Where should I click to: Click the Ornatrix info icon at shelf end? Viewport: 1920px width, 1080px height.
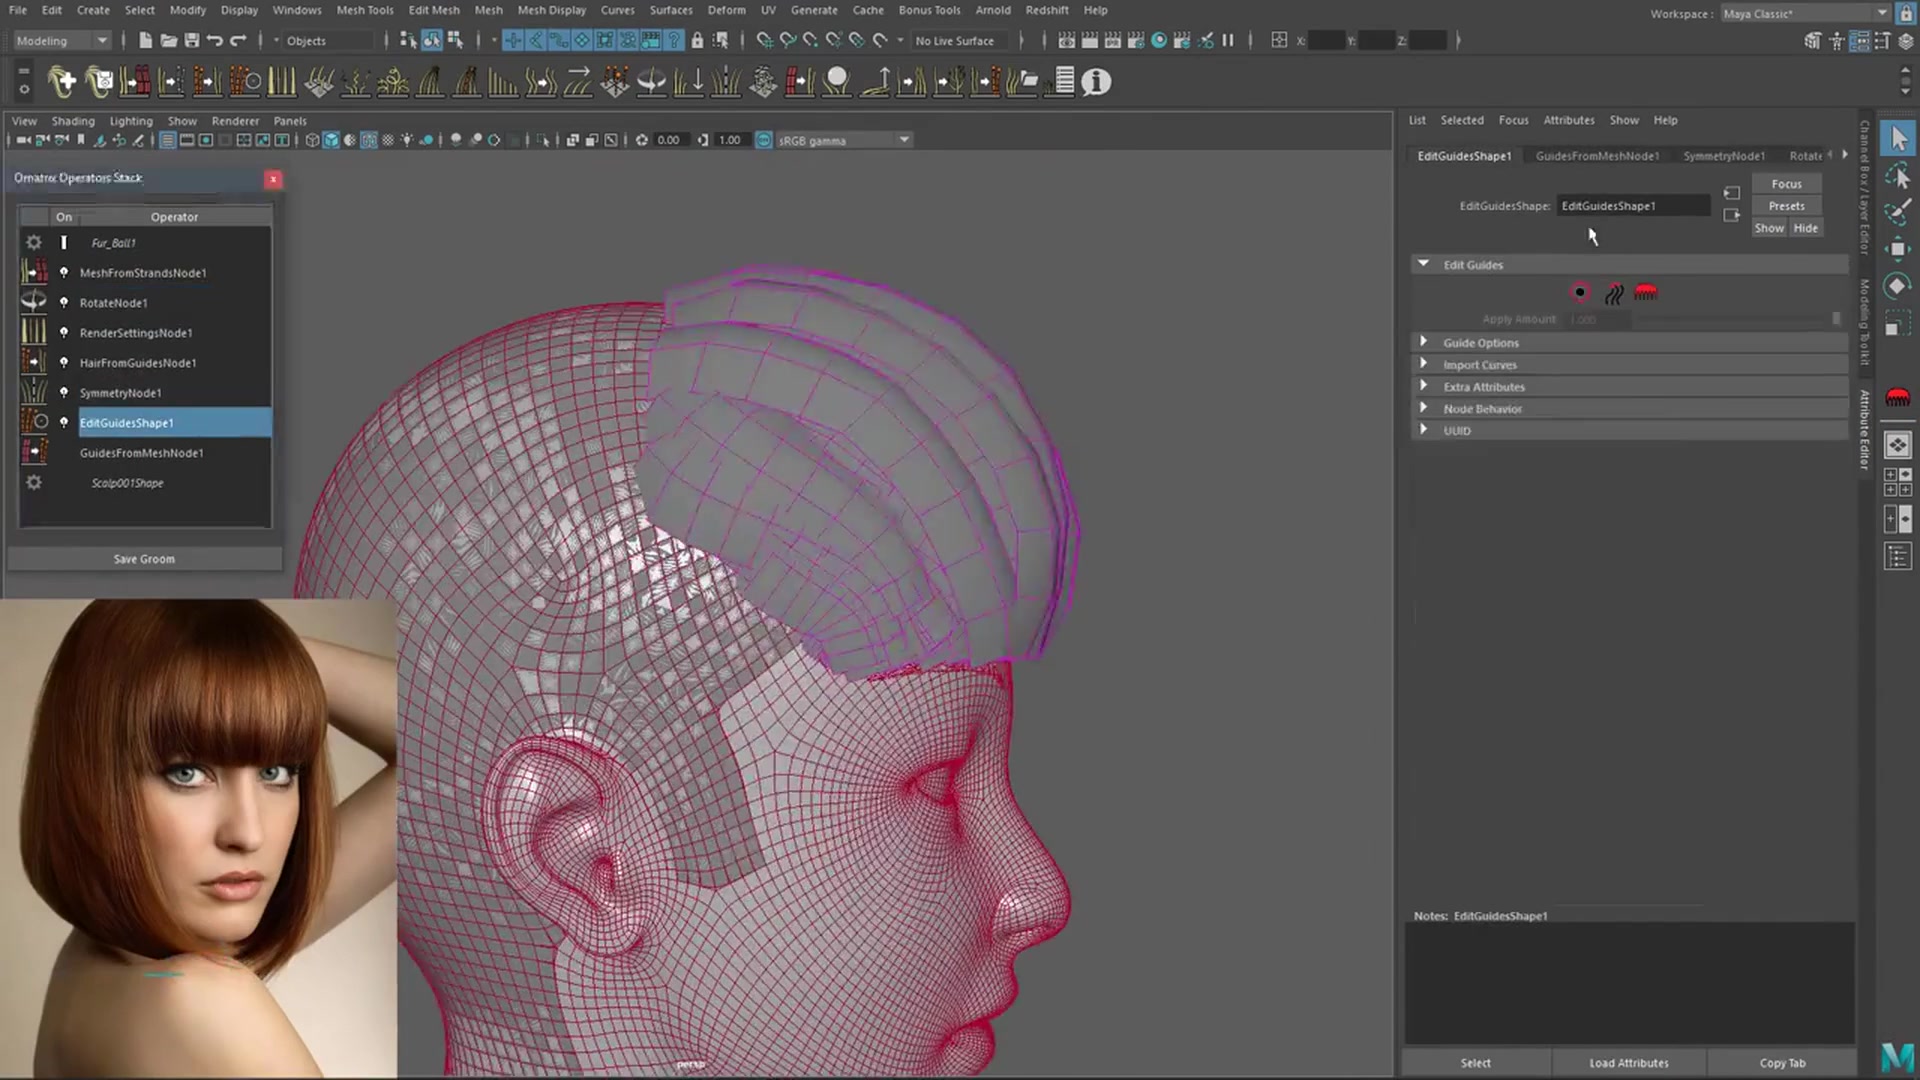(1095, 82)
